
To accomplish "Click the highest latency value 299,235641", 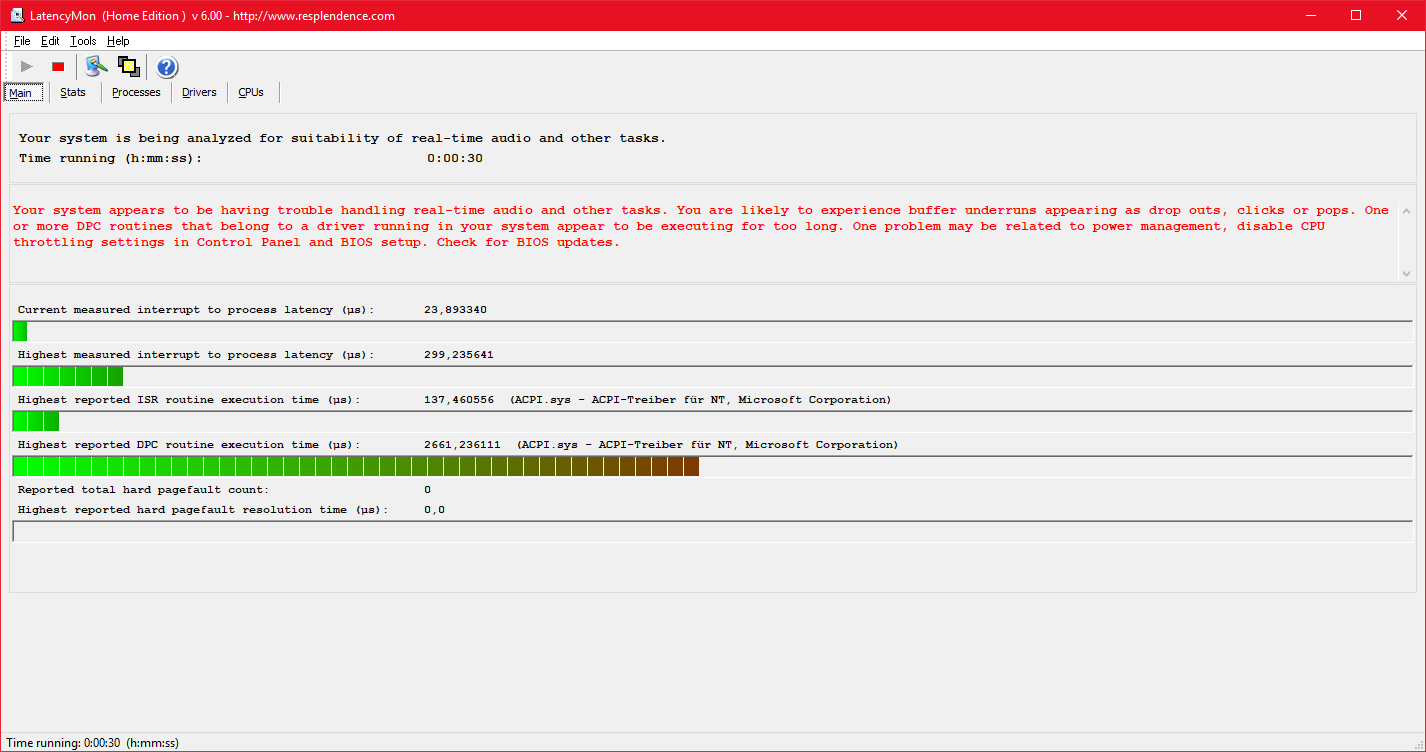I will (458, 355).
